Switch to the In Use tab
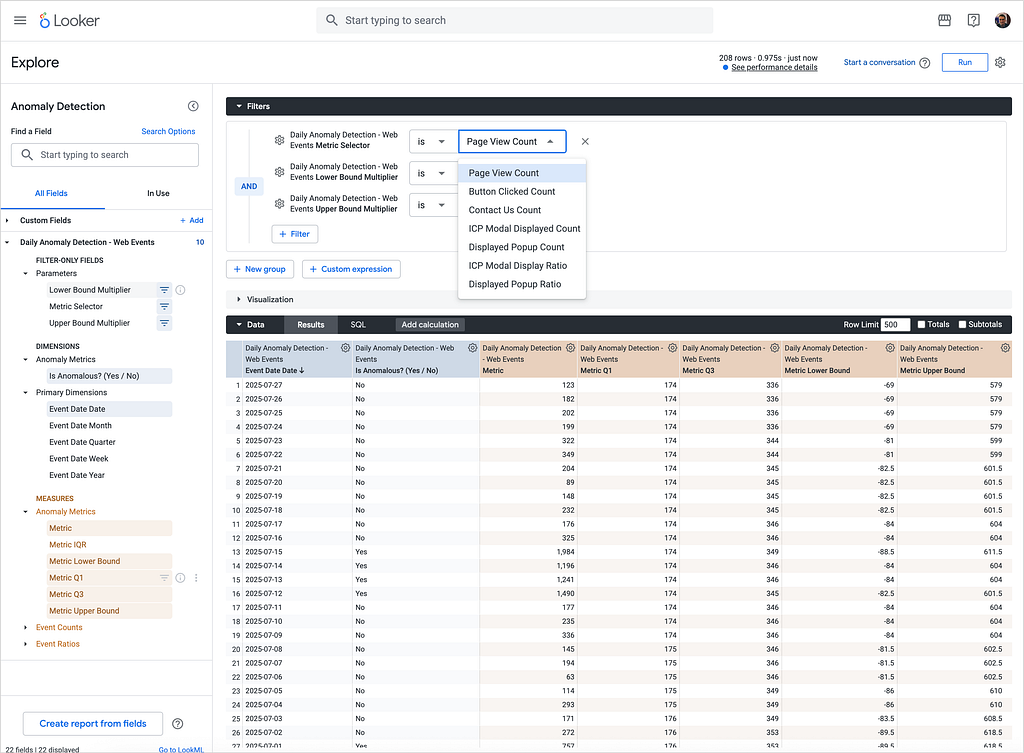Image resolution: width=1024 pixels, height=753 pixels. (158, 193)
